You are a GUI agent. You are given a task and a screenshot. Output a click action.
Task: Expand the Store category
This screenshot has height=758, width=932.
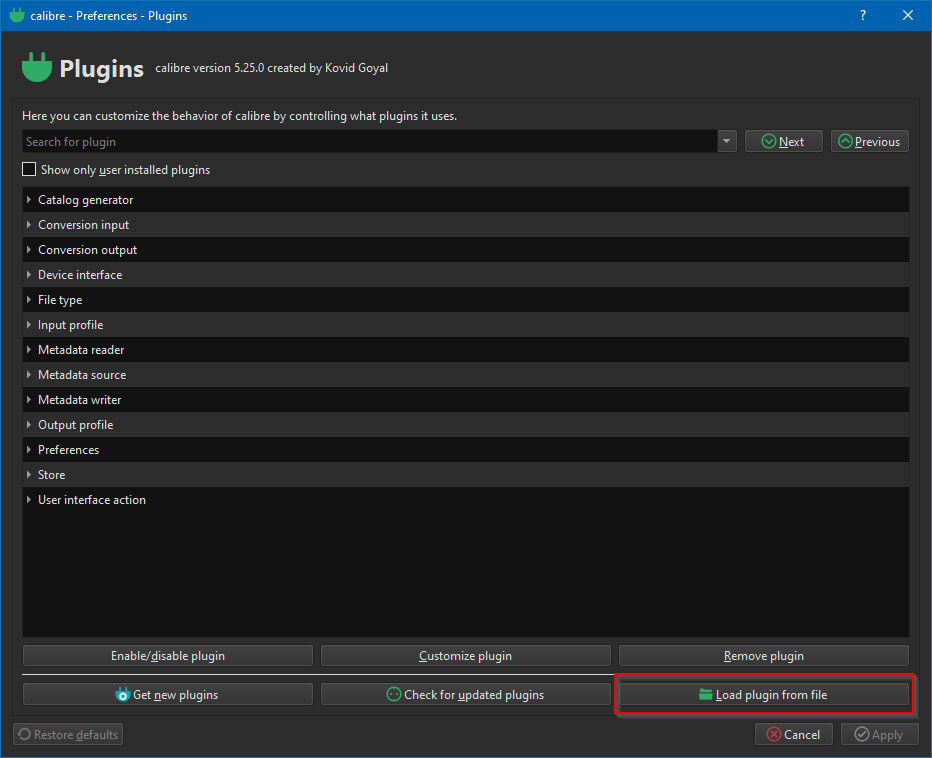[x=29, y=474]
